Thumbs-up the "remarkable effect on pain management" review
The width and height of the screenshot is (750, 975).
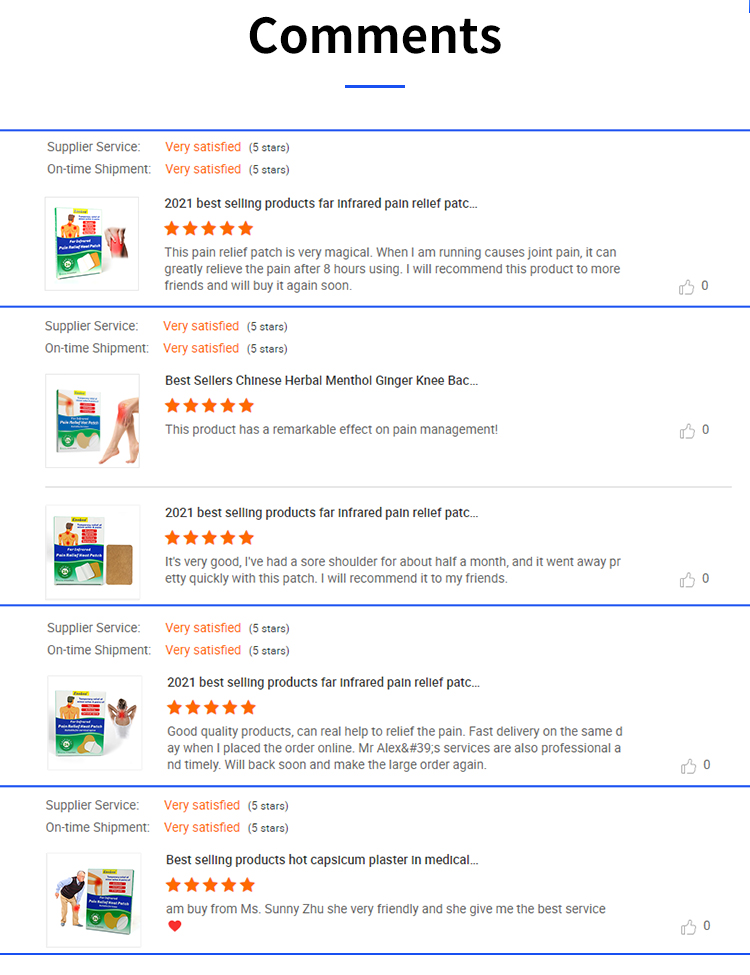687,431
